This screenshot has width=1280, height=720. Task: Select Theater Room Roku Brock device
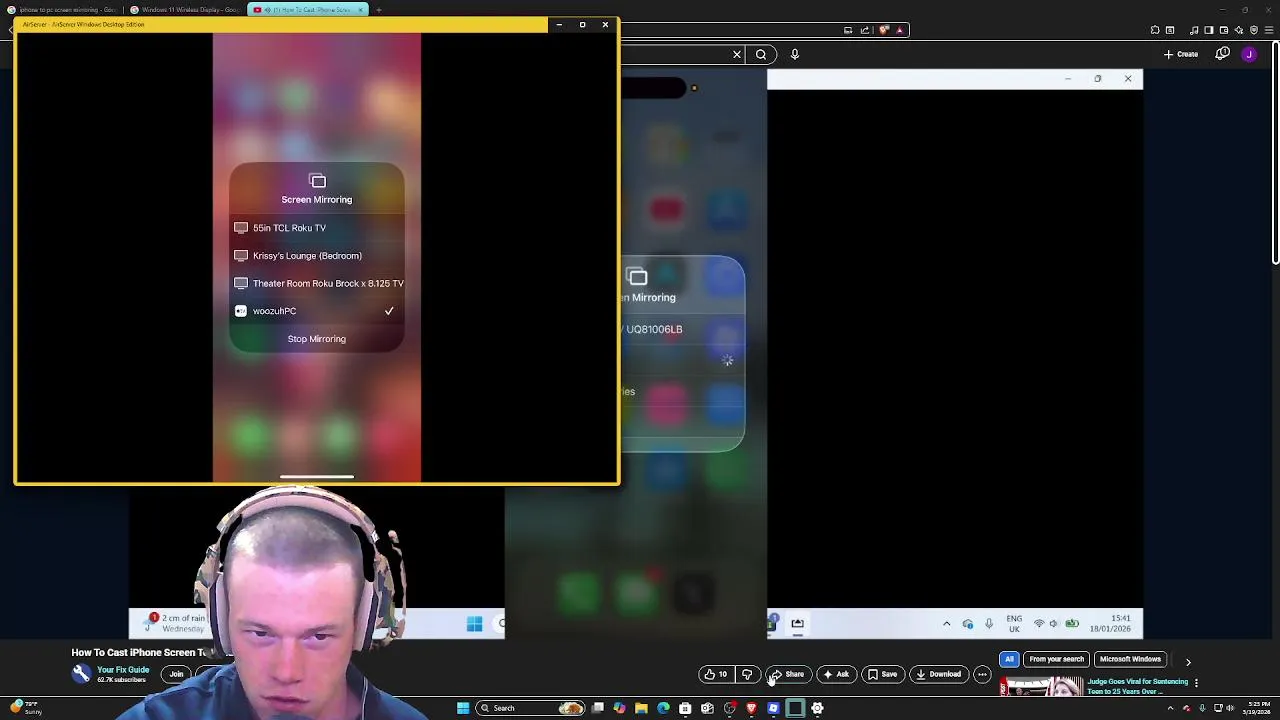click(x=317, y=283)
